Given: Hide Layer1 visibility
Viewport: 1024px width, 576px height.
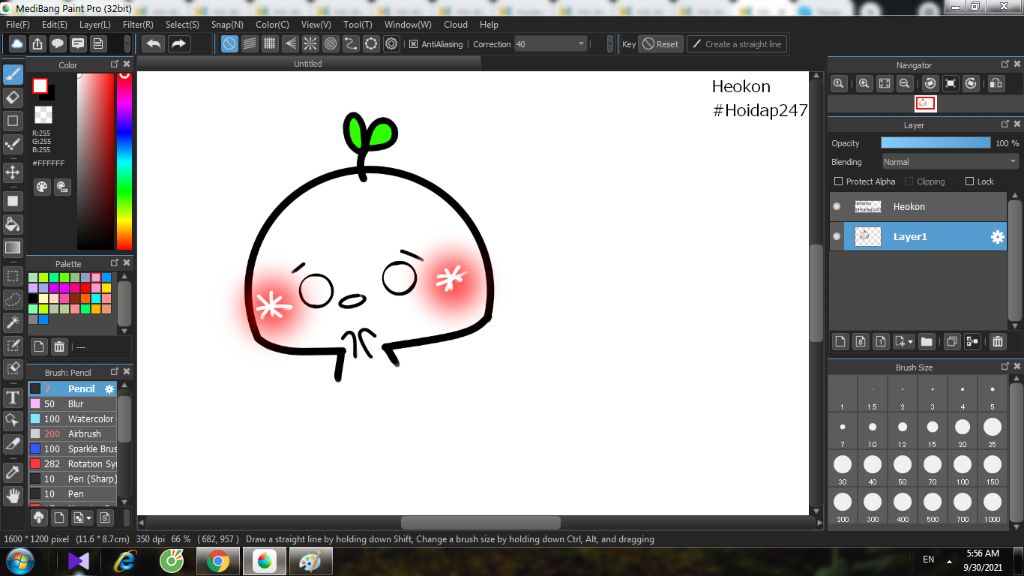Looking at the screenshot, I should coord(837,236).
